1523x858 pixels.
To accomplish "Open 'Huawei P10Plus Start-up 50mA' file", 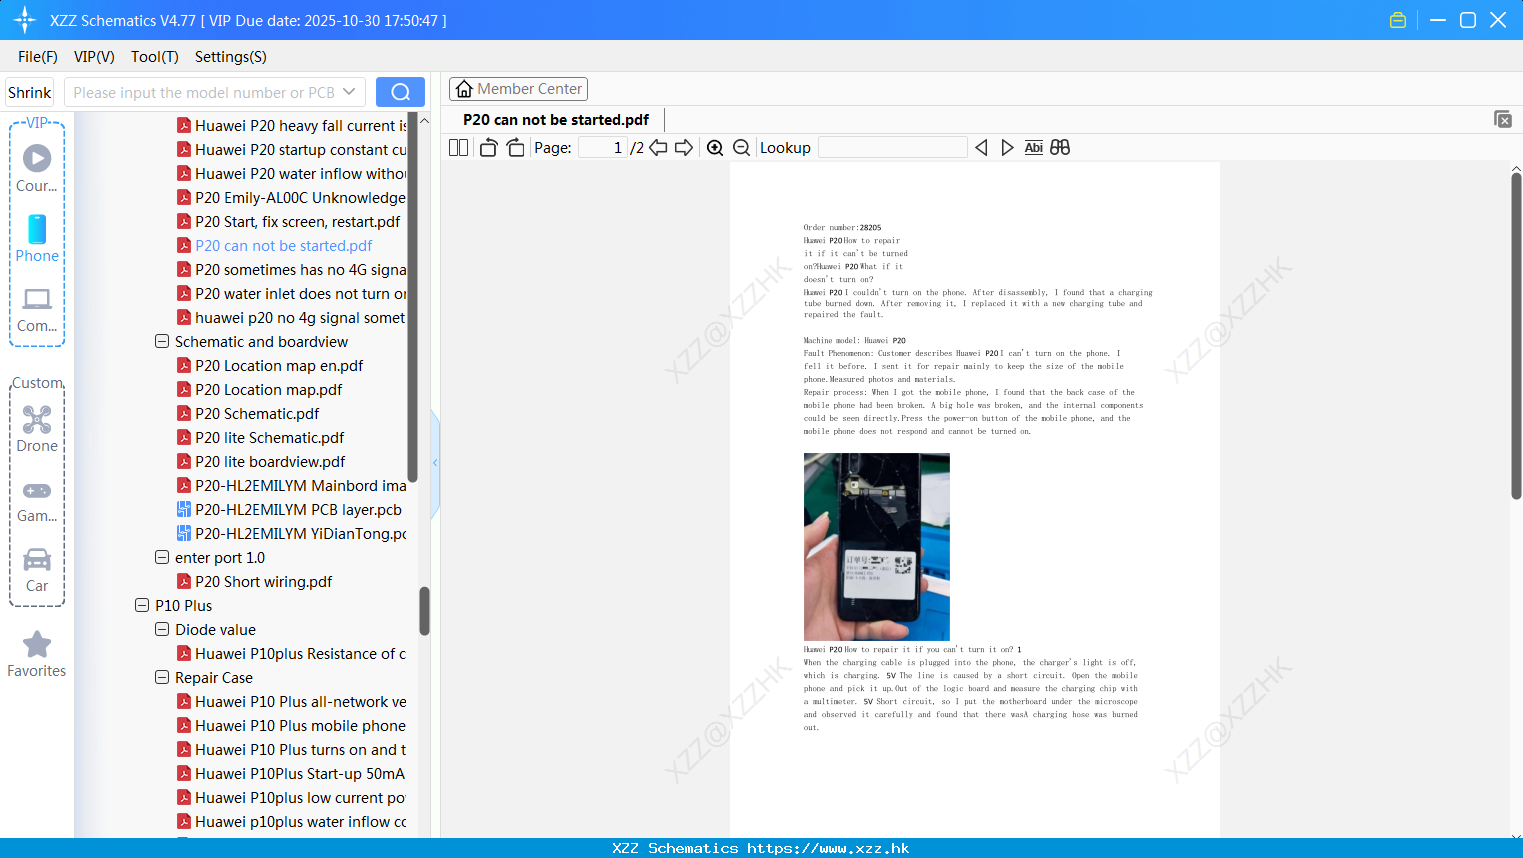I will [291, 773].
